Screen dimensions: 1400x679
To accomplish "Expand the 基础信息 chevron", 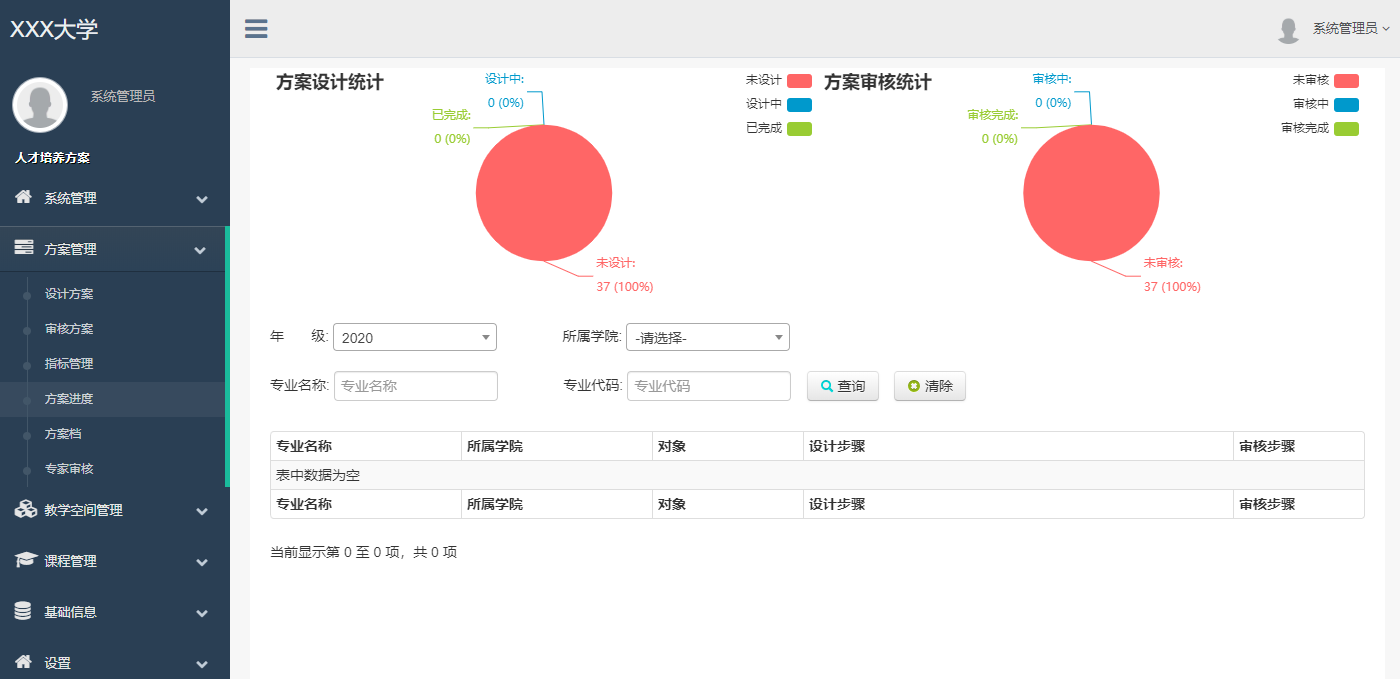I will point(202,613).
